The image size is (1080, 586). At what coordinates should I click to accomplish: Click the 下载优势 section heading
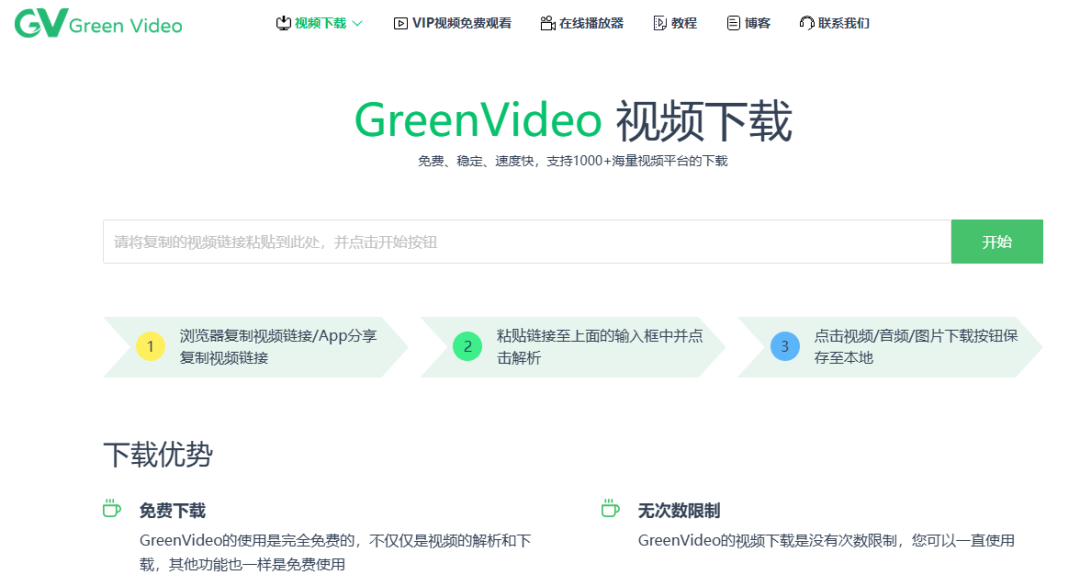click(158, 454)
